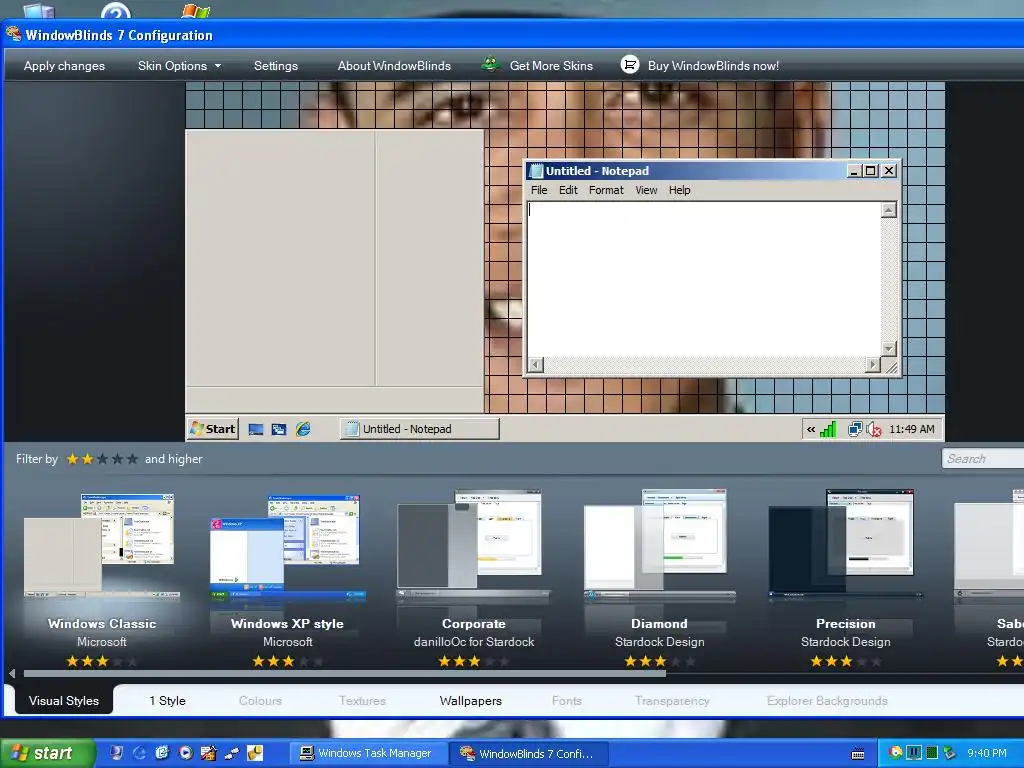The image size is (1024, 768).
Task: Switch to Windows Task Manager on the taskbar
Action: click(368, 753)
